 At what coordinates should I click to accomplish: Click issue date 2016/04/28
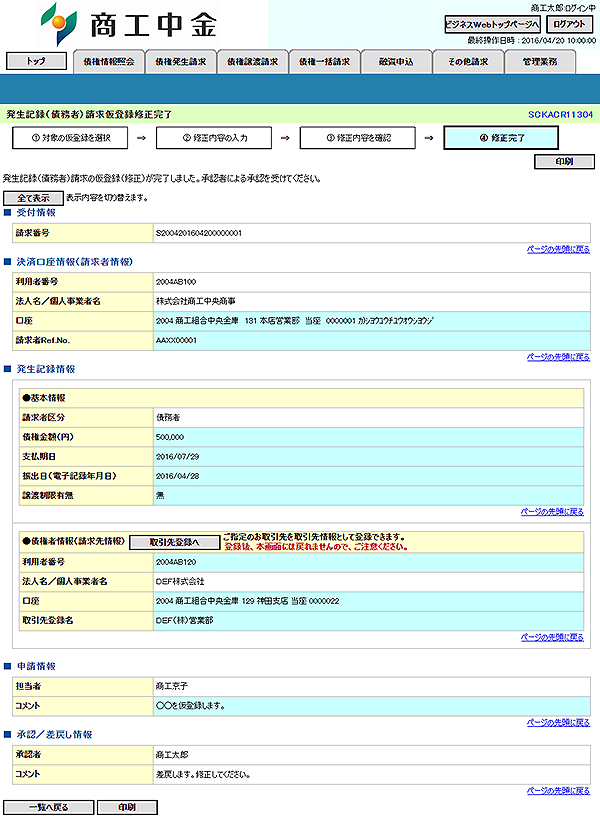pos(177,476)
